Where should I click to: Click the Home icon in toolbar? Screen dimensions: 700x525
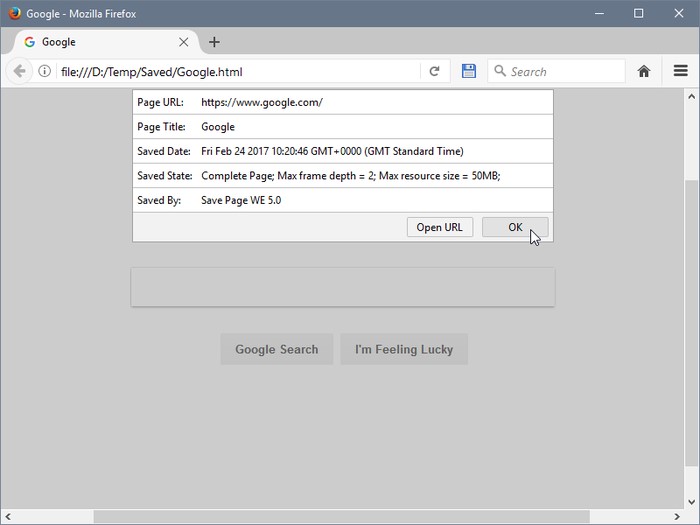[x=644, y=71]
